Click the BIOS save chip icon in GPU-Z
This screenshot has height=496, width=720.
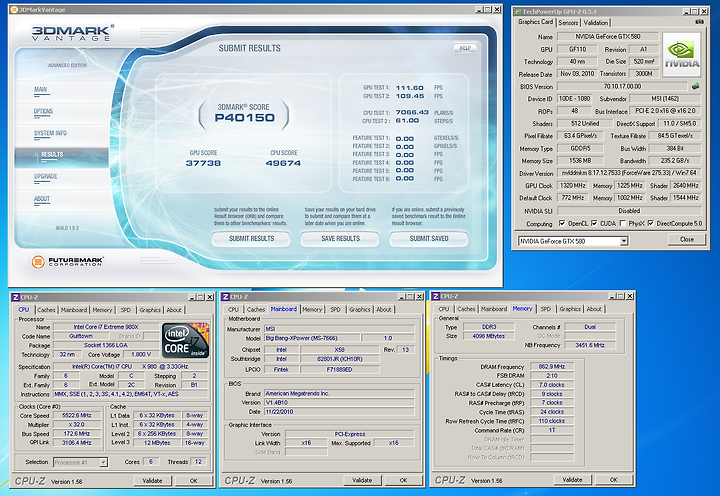(696, 86)
